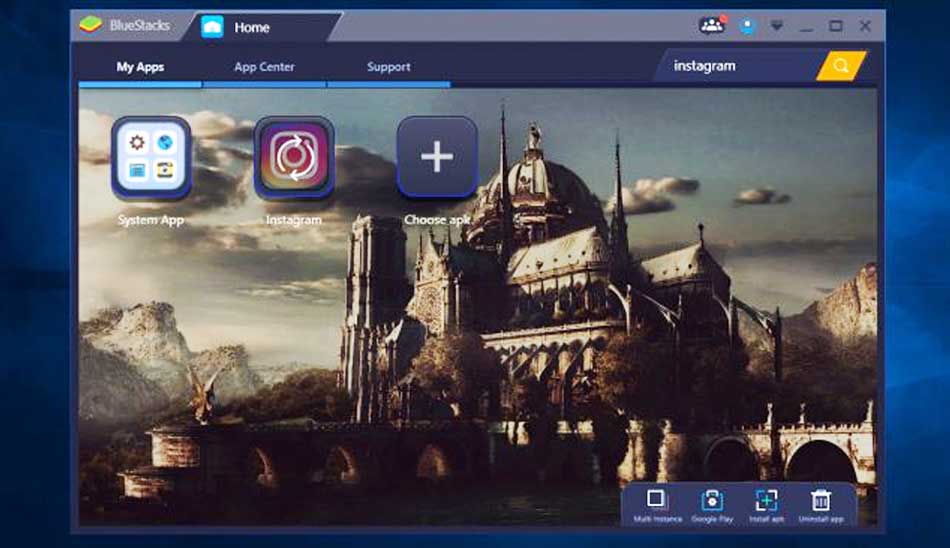Maximize the BlueStacks window
Viewport: 950px width, 548px height.
point(836,26)
